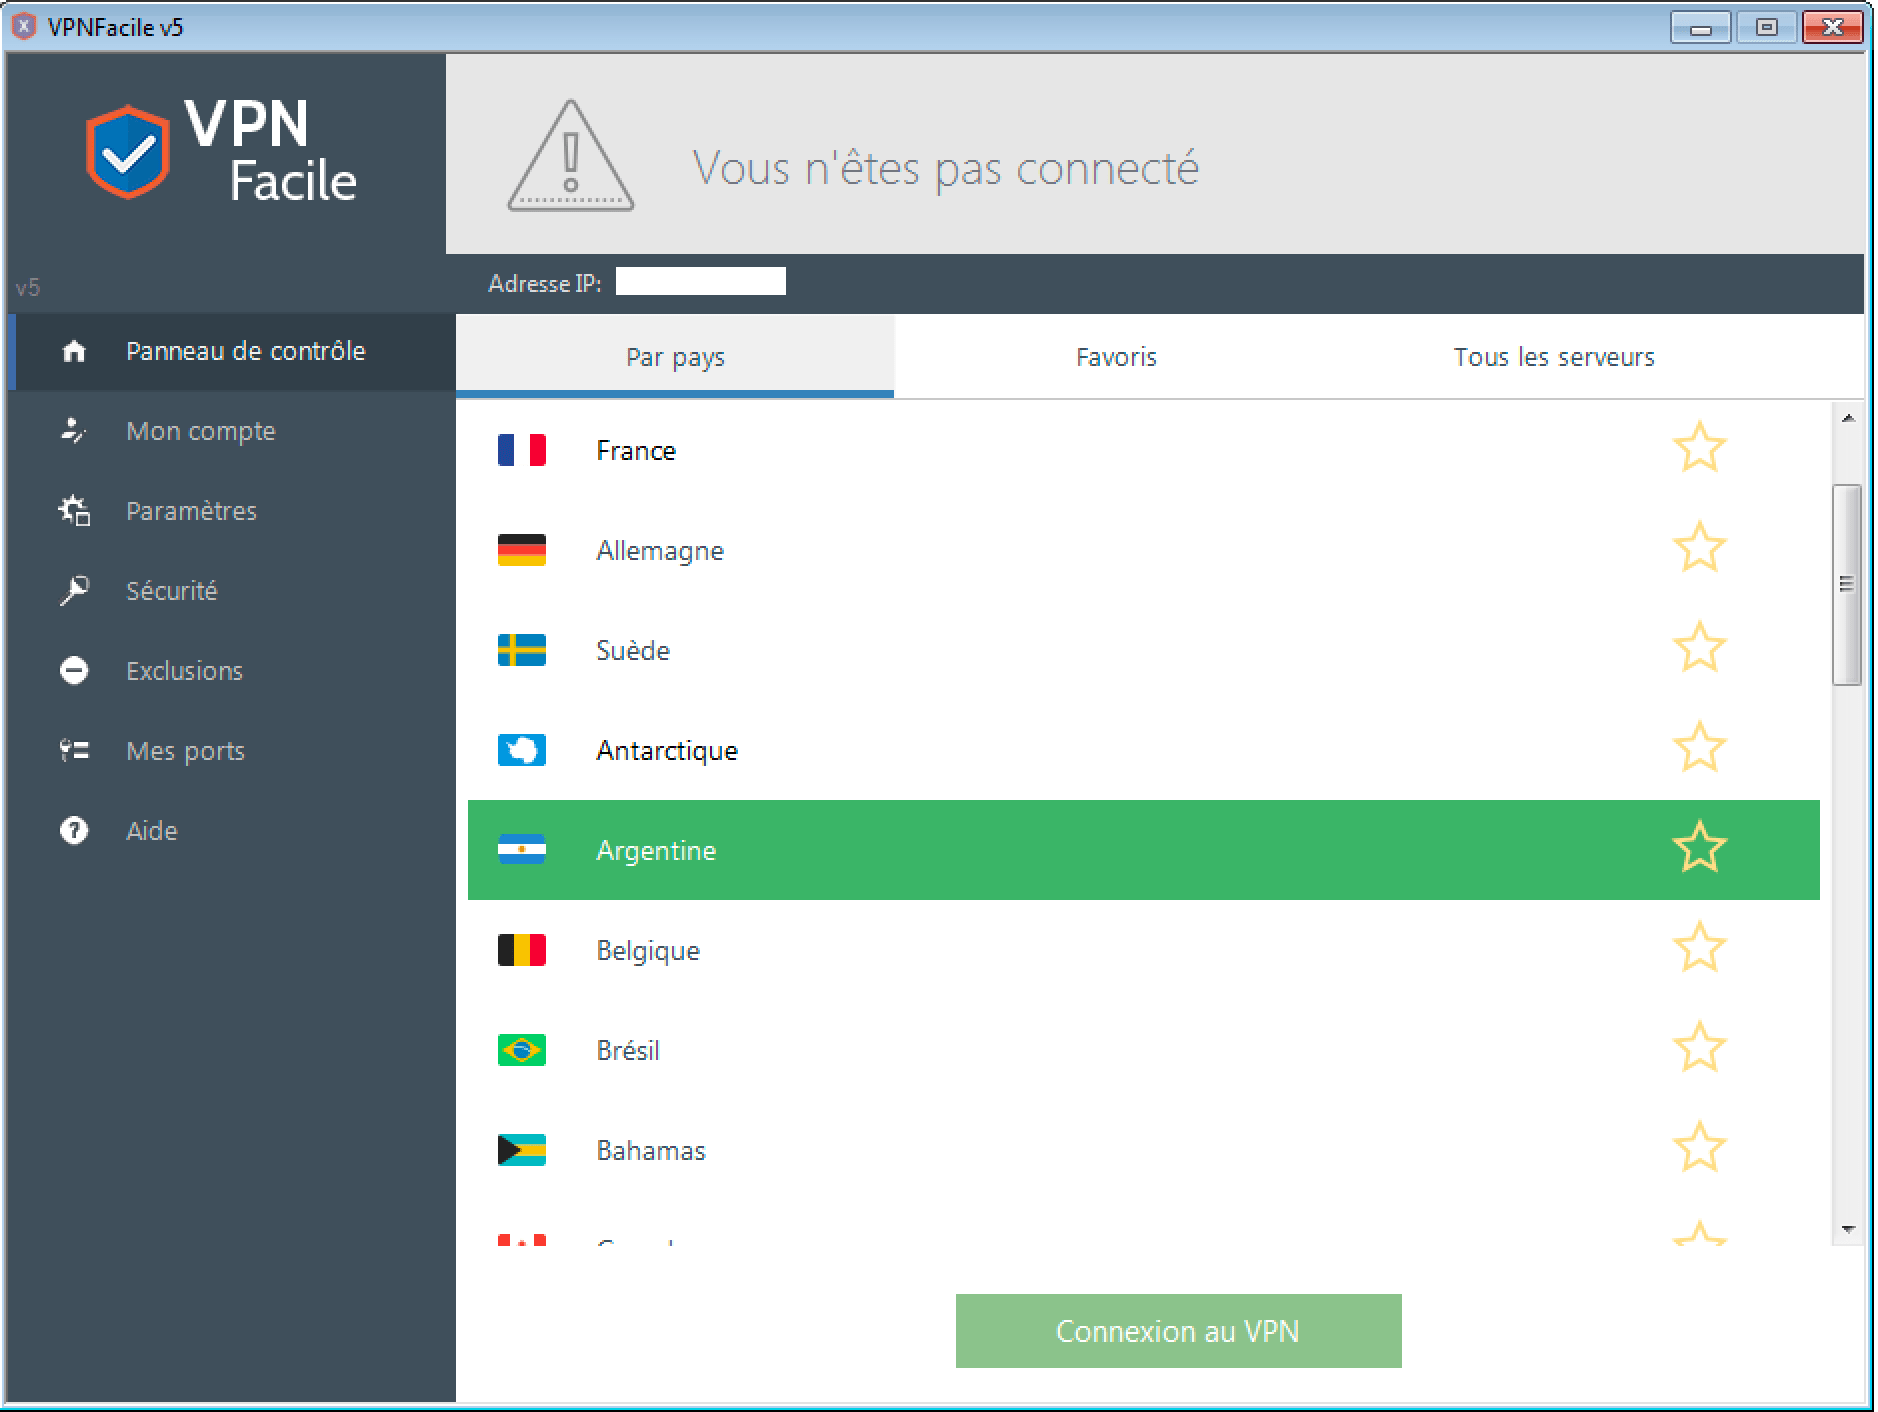Click the Connexion au VPN button

click(1178, 1331)
